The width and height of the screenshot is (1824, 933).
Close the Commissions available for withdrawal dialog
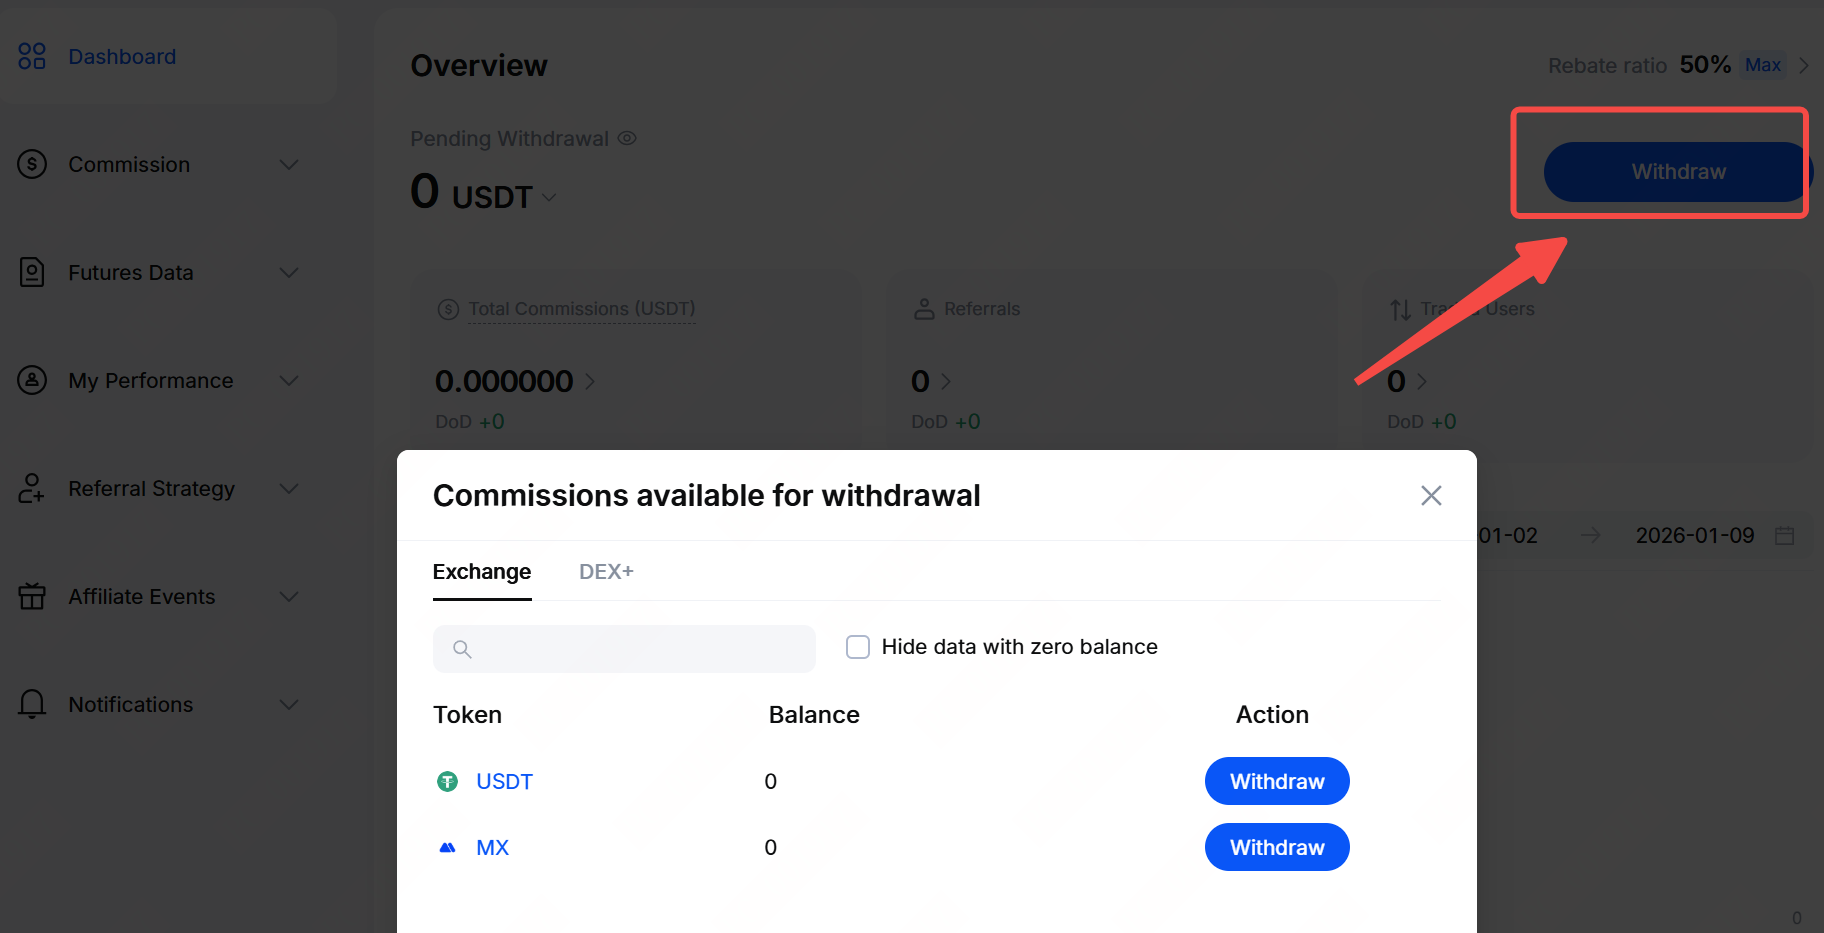point(1431,496)
